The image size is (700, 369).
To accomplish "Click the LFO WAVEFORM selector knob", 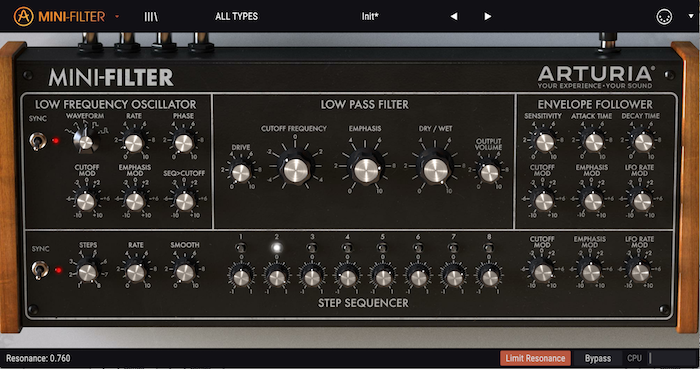I will point(86,142).
